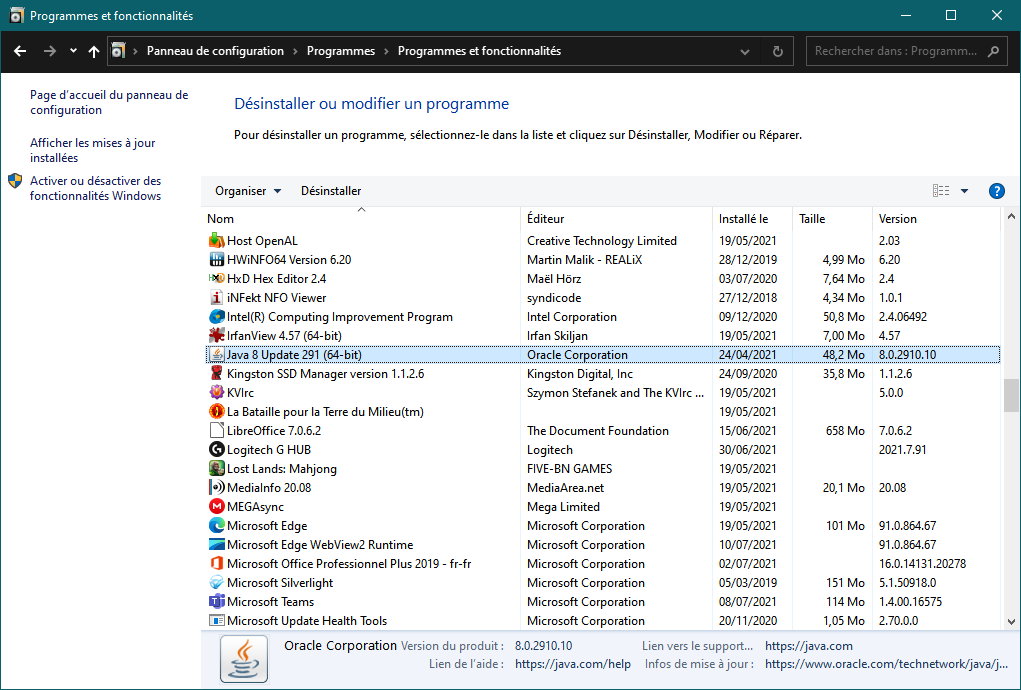Click the oracle.com technetwork update info text
This screenshot has width=1021, height=690.
887,664
